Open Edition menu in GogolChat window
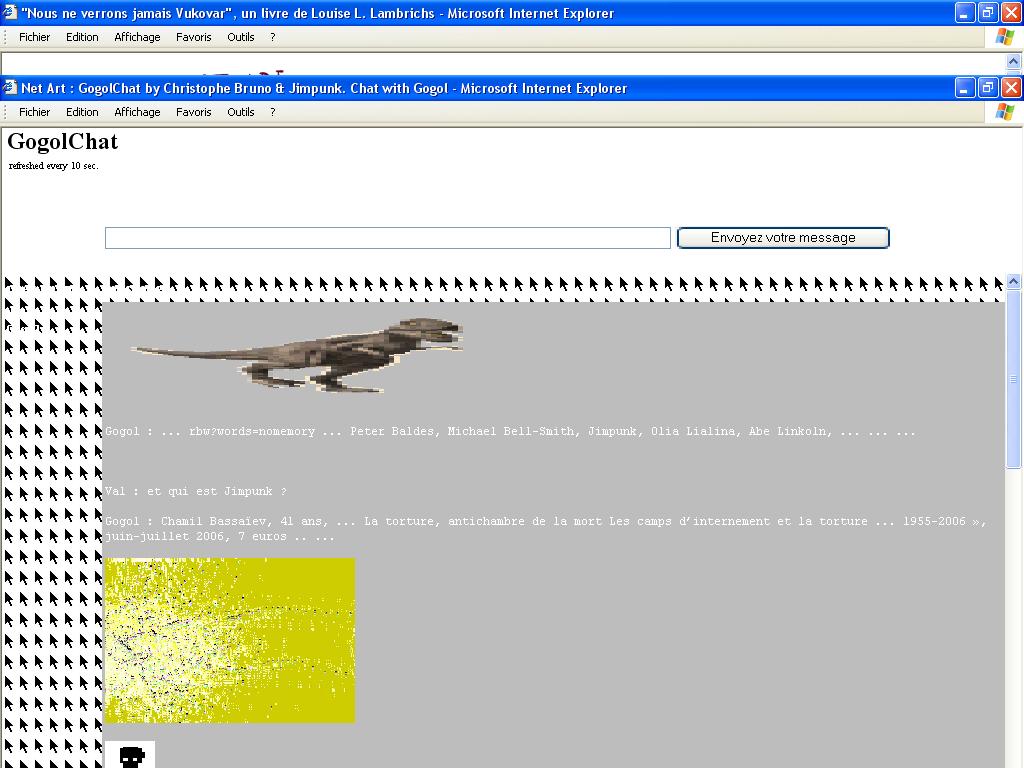Image resolution: width=1024 pixels, height=768 pixels. (82, 112)
